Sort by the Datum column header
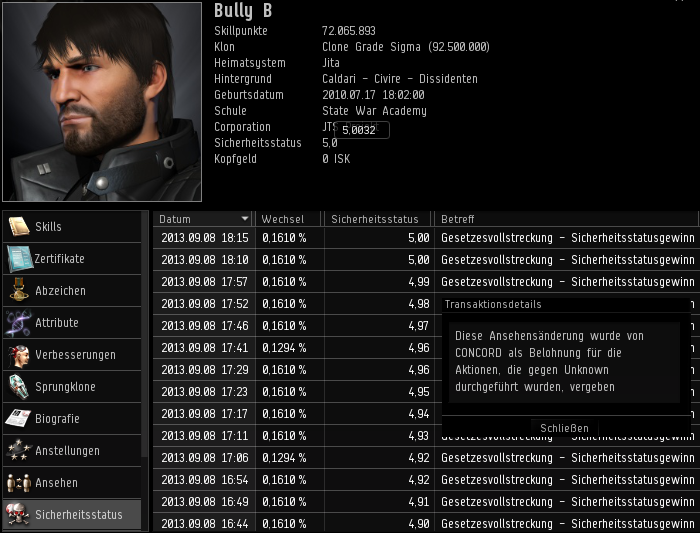700x533 pixels. point(204,219)
